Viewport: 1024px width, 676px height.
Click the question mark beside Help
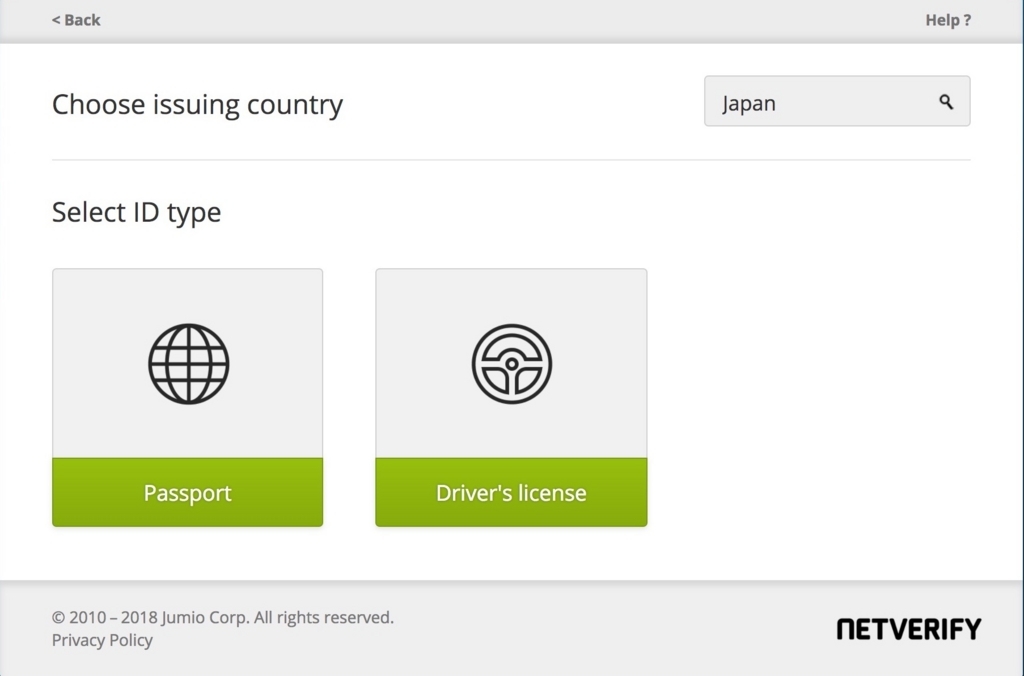(967, 20)
